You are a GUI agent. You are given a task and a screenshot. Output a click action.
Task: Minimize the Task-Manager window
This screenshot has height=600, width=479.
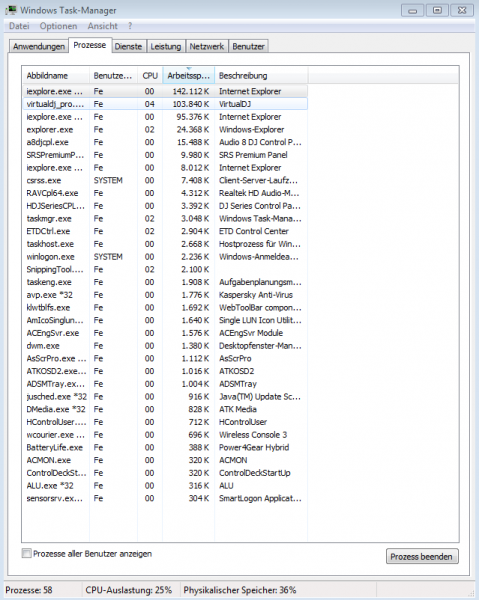click(412, 10)
